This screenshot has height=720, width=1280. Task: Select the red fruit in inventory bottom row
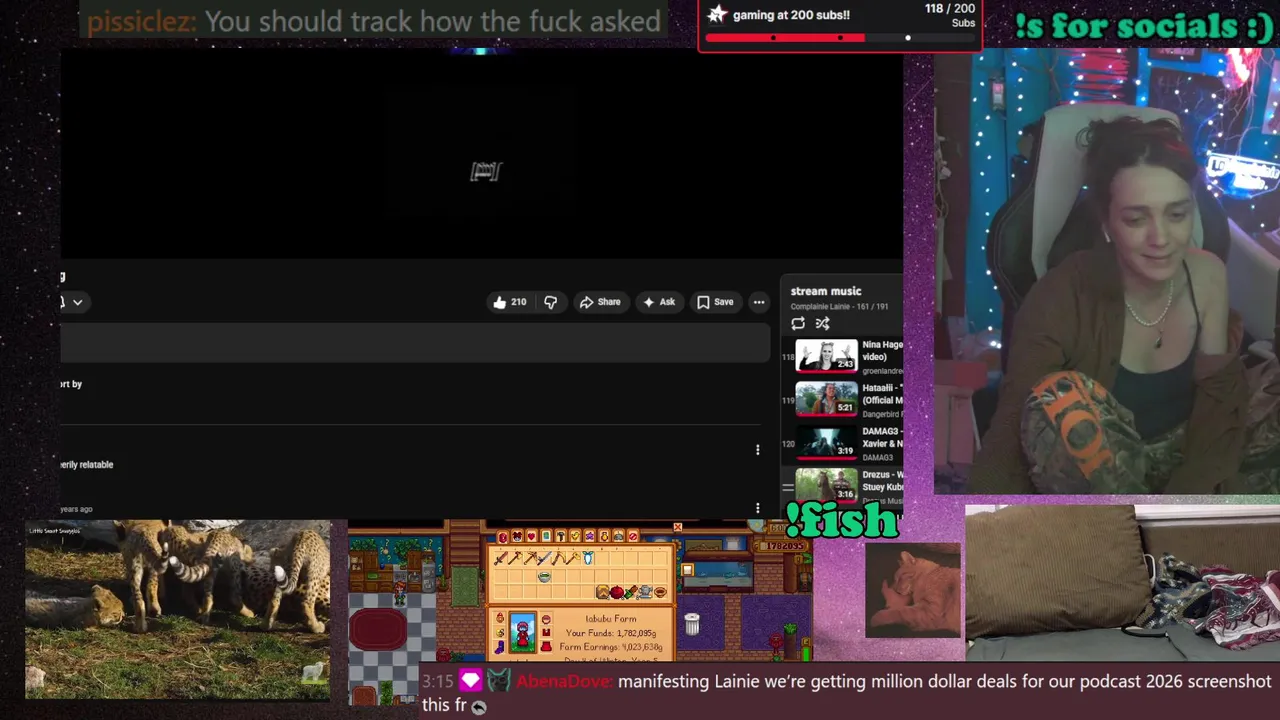(617, 592)
